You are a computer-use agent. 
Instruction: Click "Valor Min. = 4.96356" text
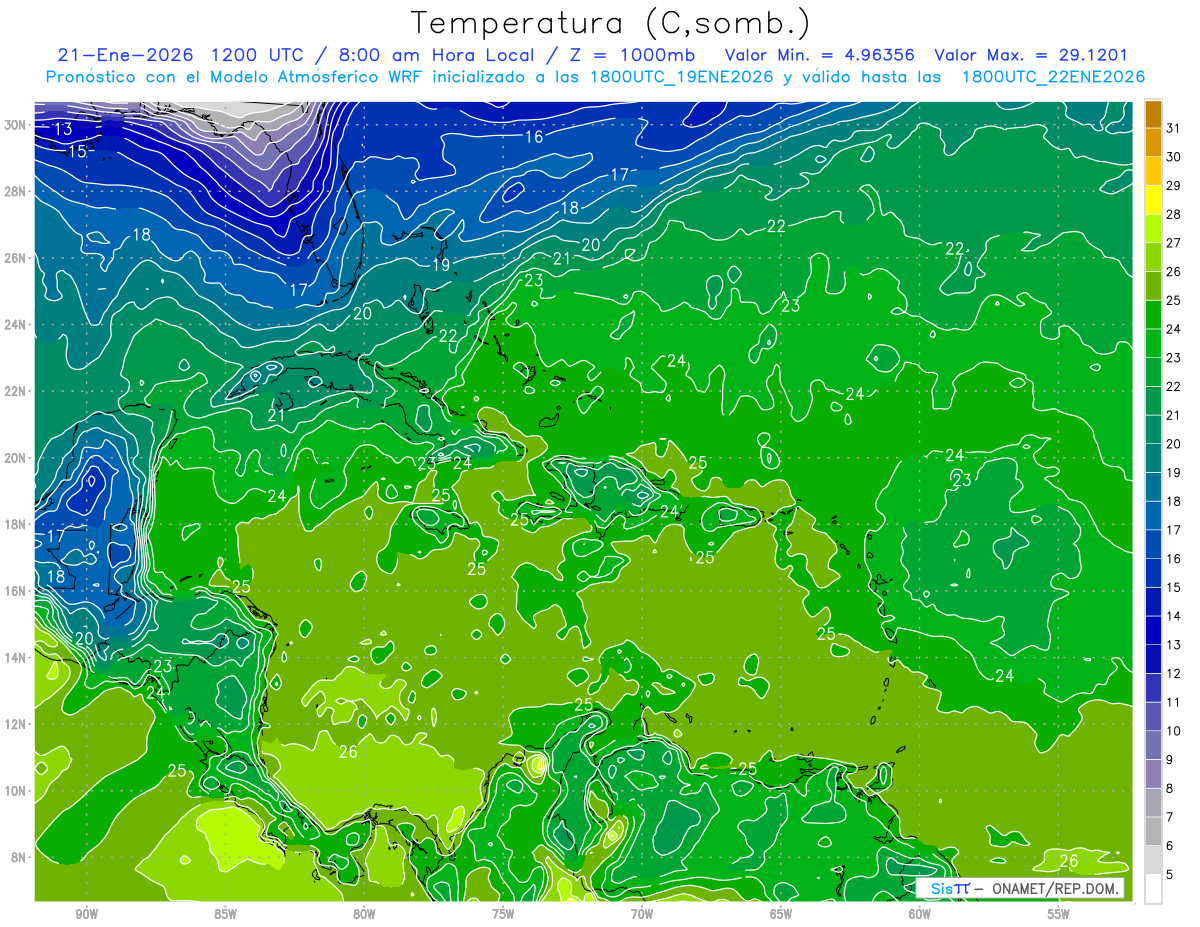(820, 55)
